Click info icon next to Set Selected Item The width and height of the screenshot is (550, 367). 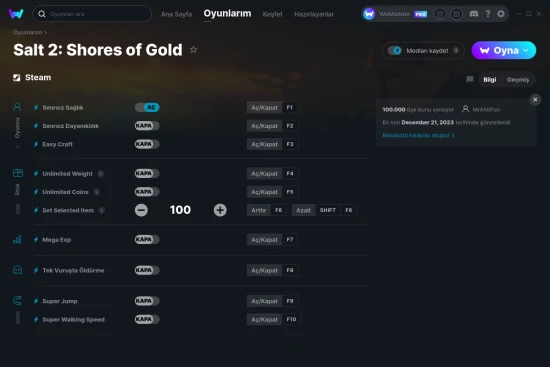pos(102,210)
